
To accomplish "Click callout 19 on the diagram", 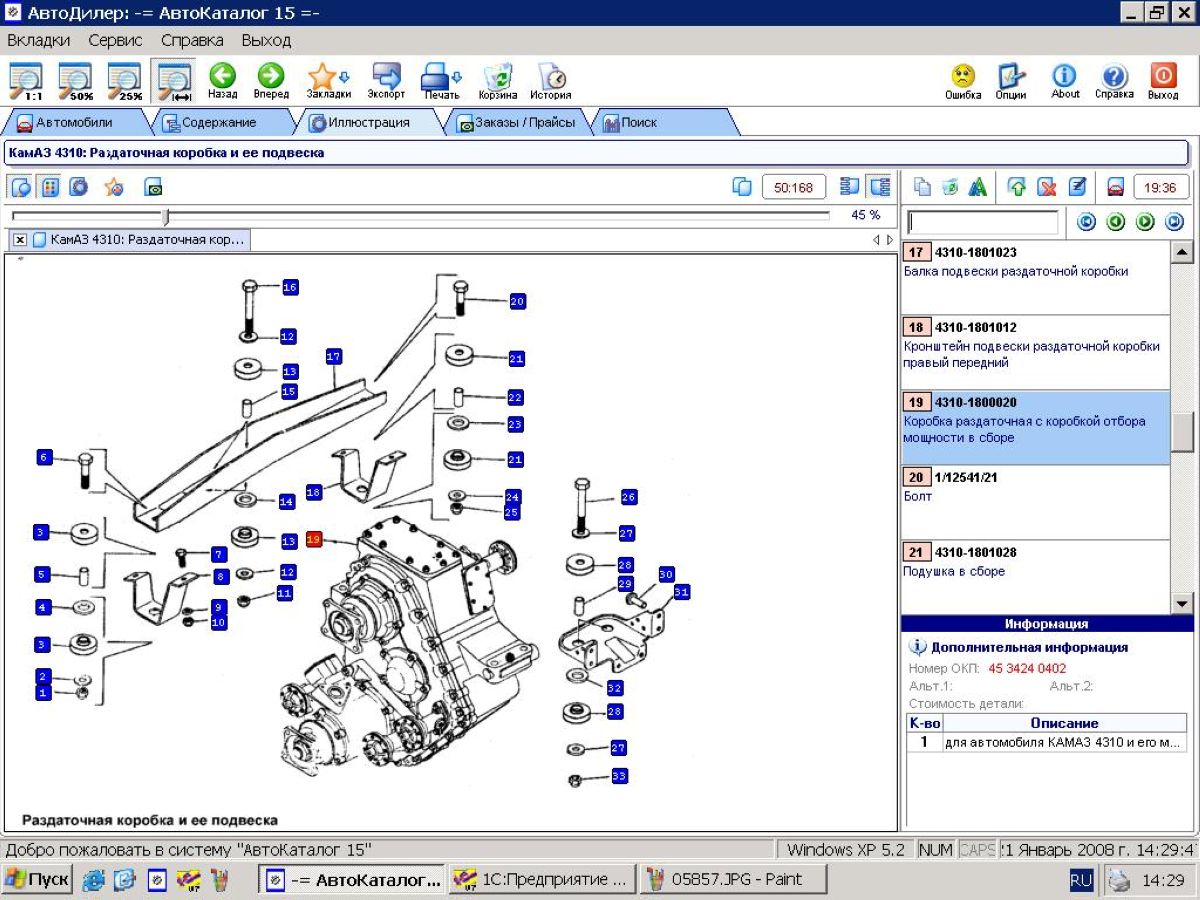I will click(x=314, y=539).
